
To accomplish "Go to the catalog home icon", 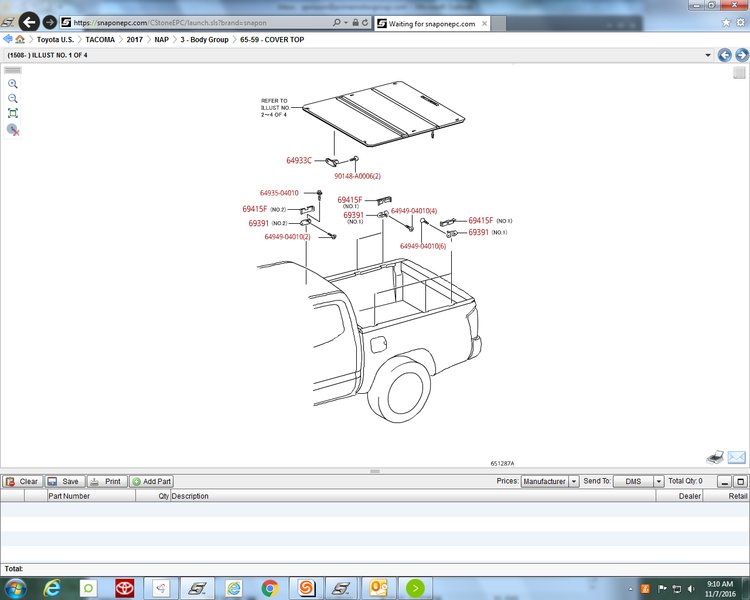I will coord(20,39).
